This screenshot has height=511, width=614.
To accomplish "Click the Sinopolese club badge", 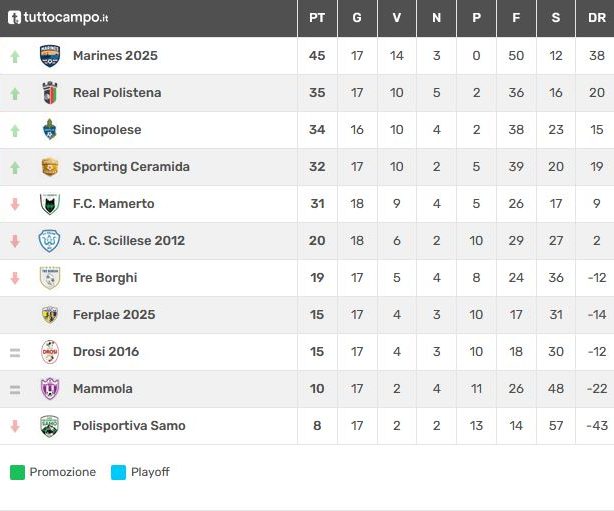I will [x=49, y=130].
